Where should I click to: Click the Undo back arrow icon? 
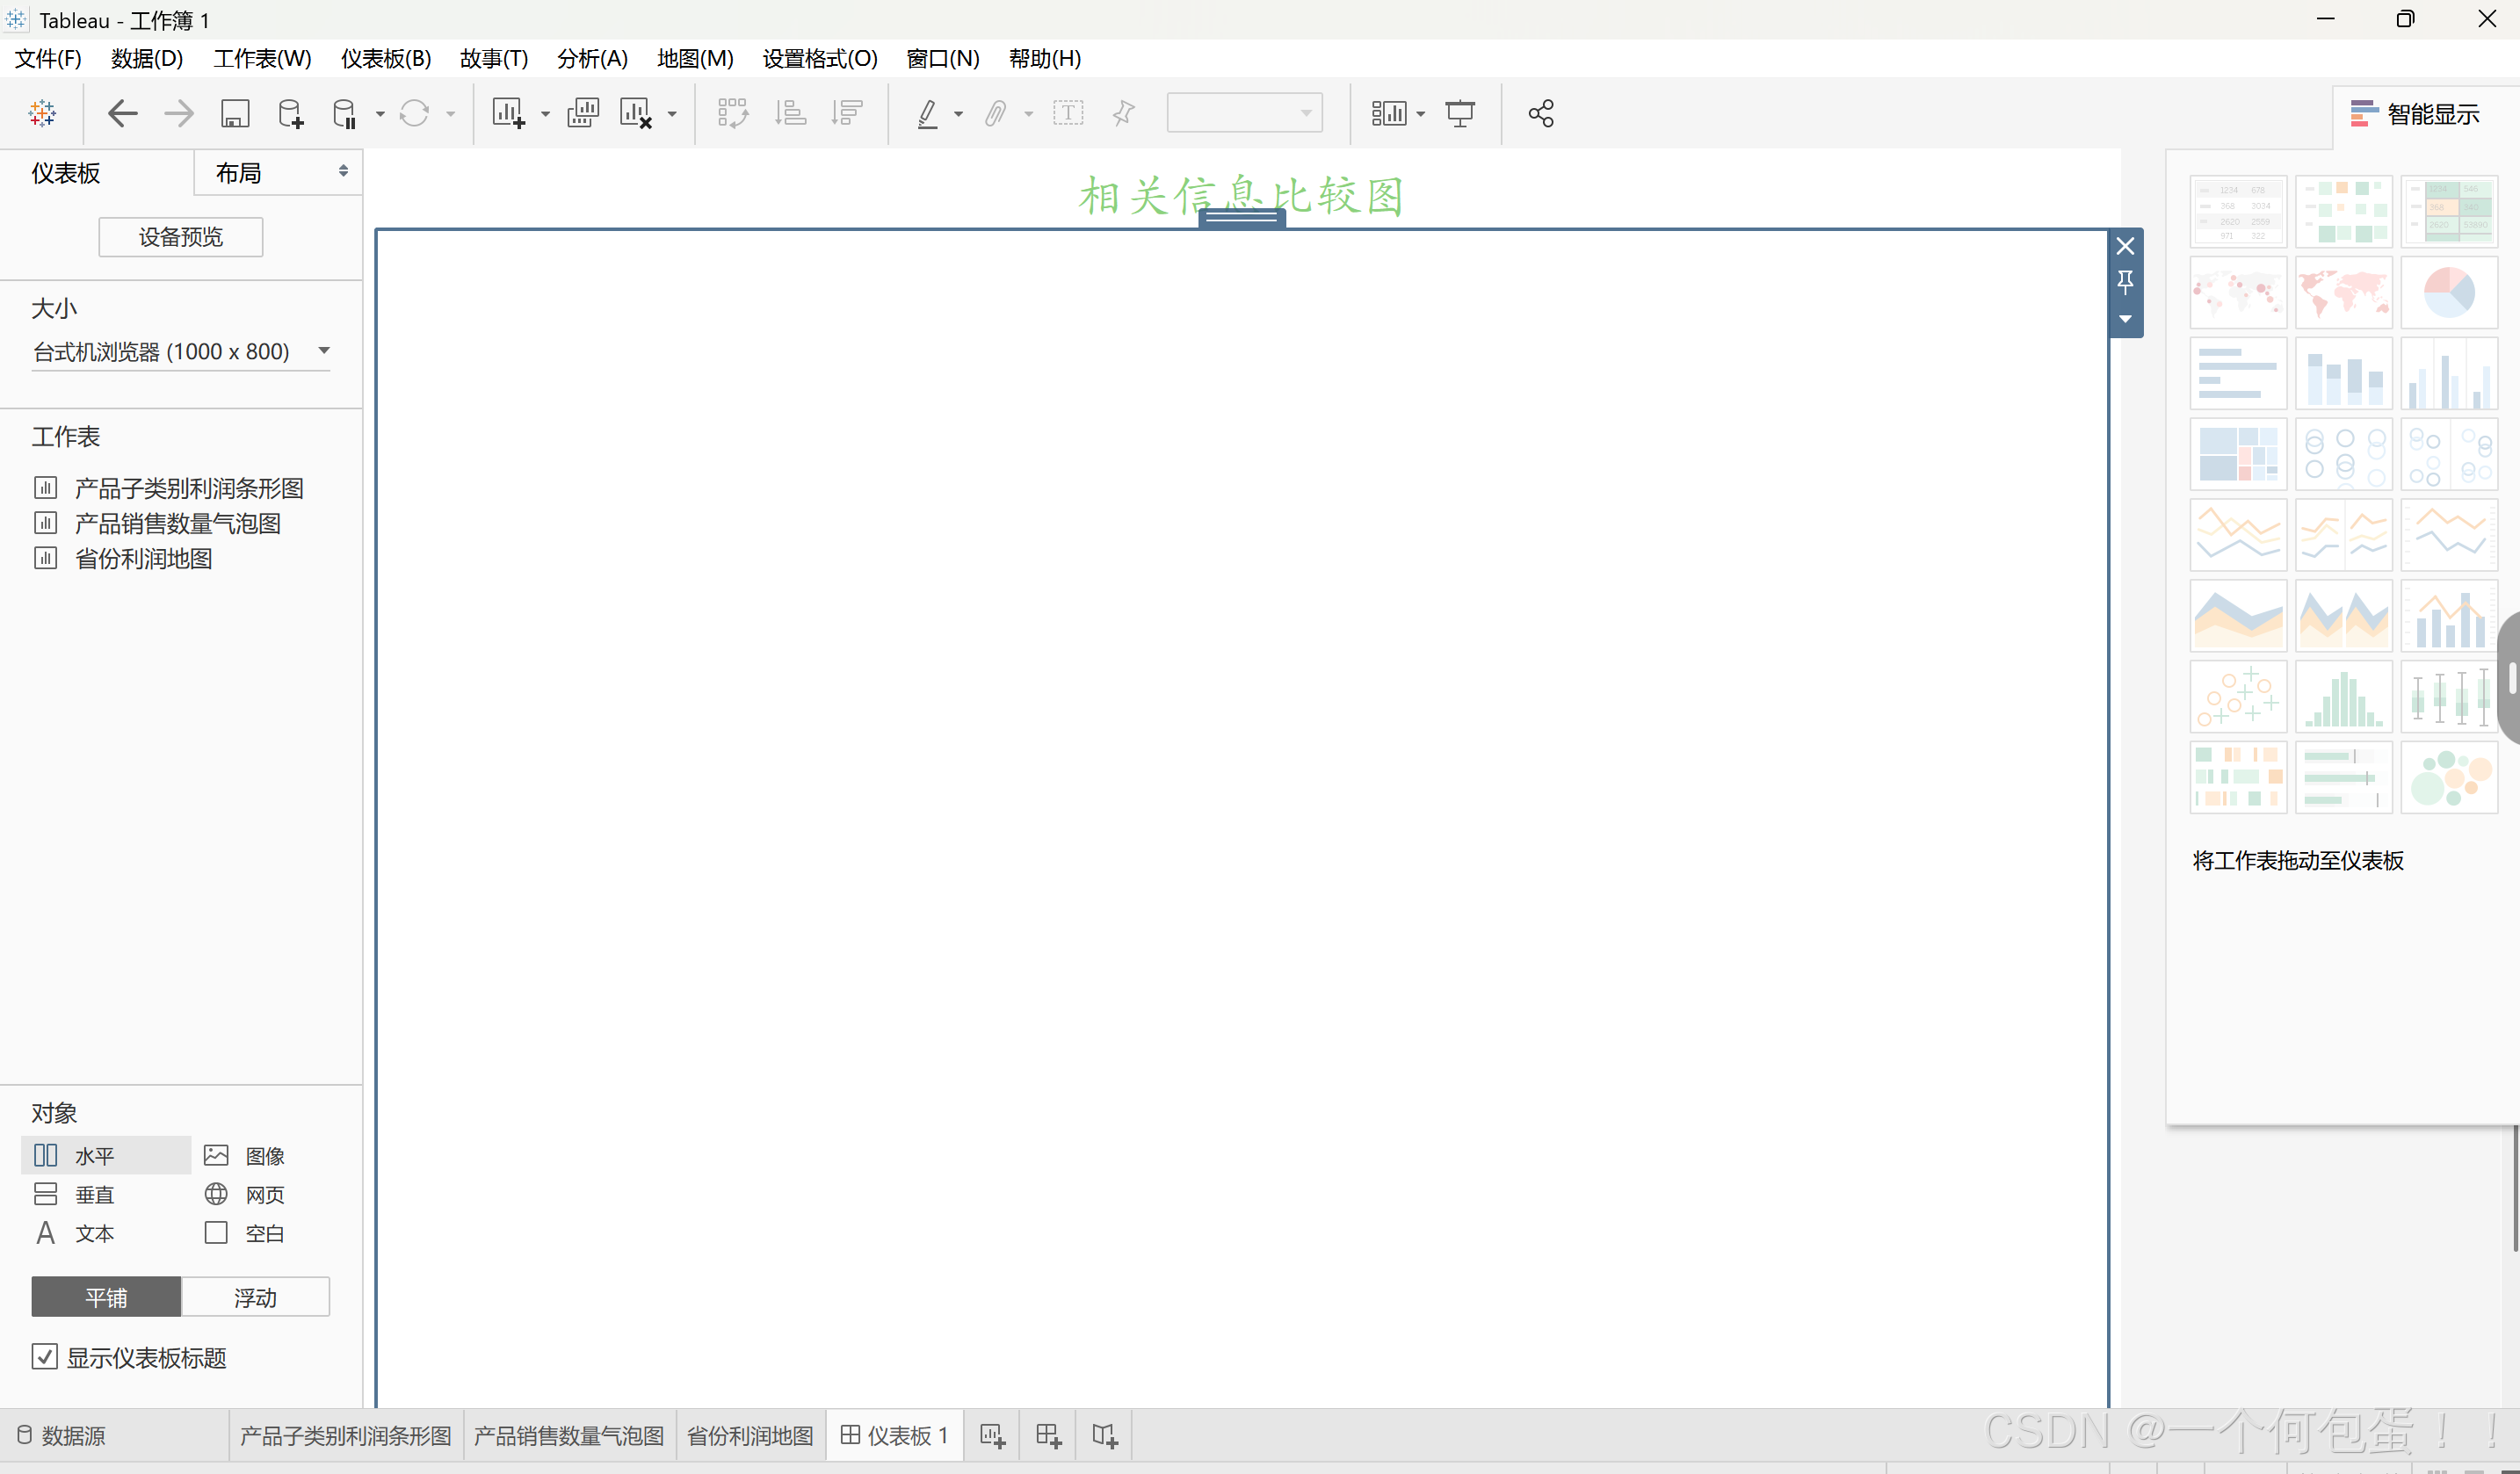point(122,113)
